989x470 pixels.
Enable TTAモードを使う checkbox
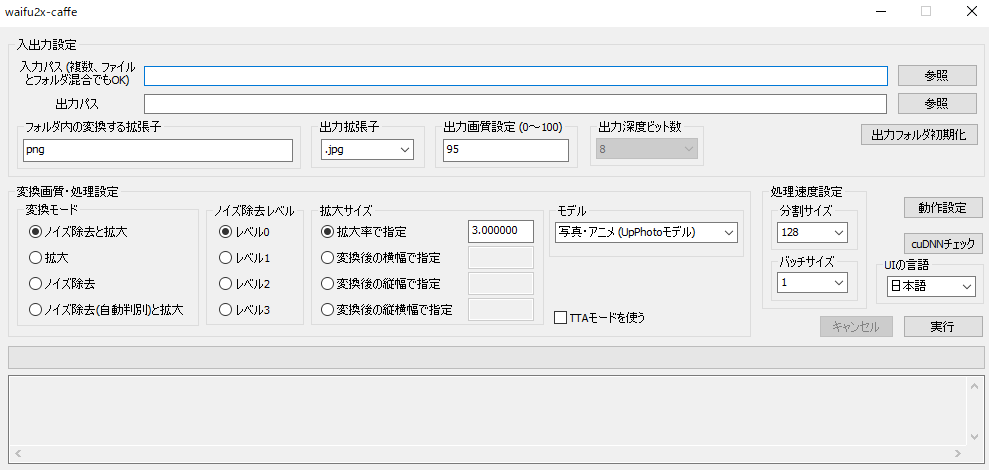[599, 317]
